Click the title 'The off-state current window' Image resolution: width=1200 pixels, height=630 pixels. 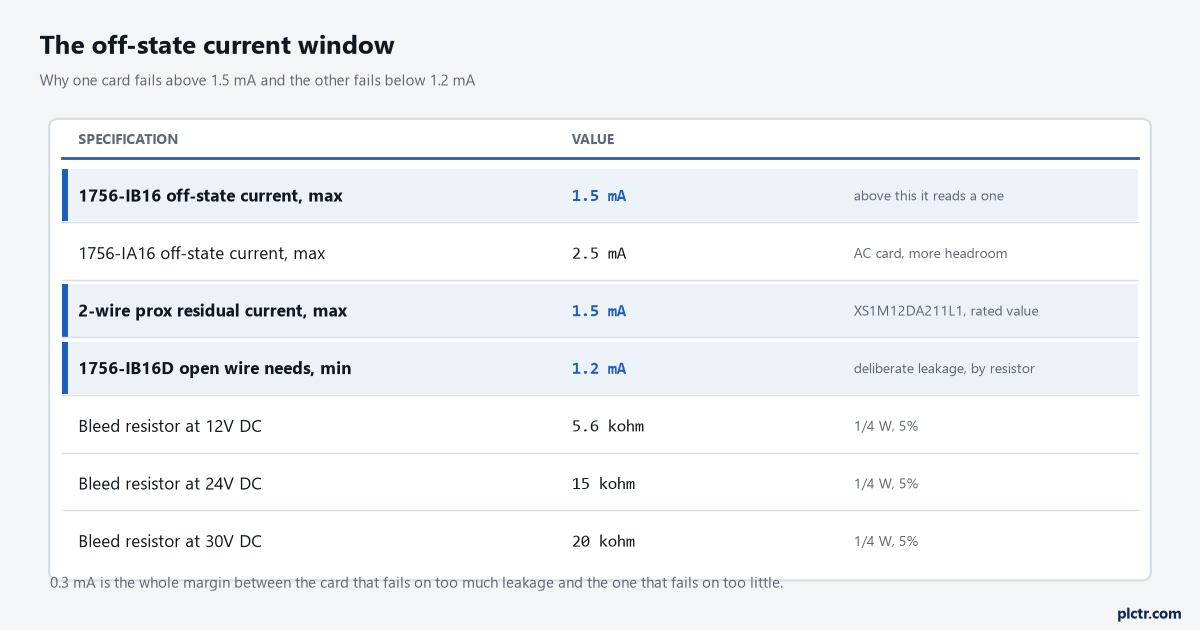pyautogui.click(x=217, y=45)
